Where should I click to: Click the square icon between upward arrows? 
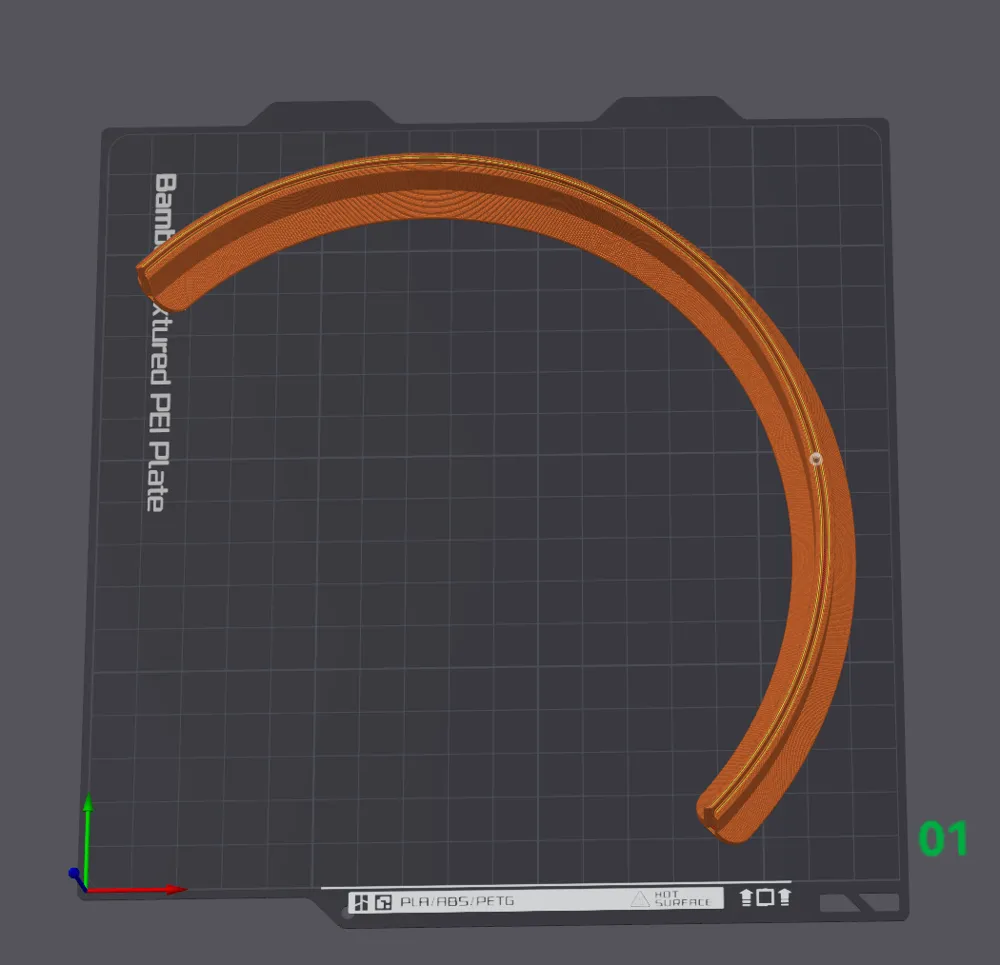[765, 897]
